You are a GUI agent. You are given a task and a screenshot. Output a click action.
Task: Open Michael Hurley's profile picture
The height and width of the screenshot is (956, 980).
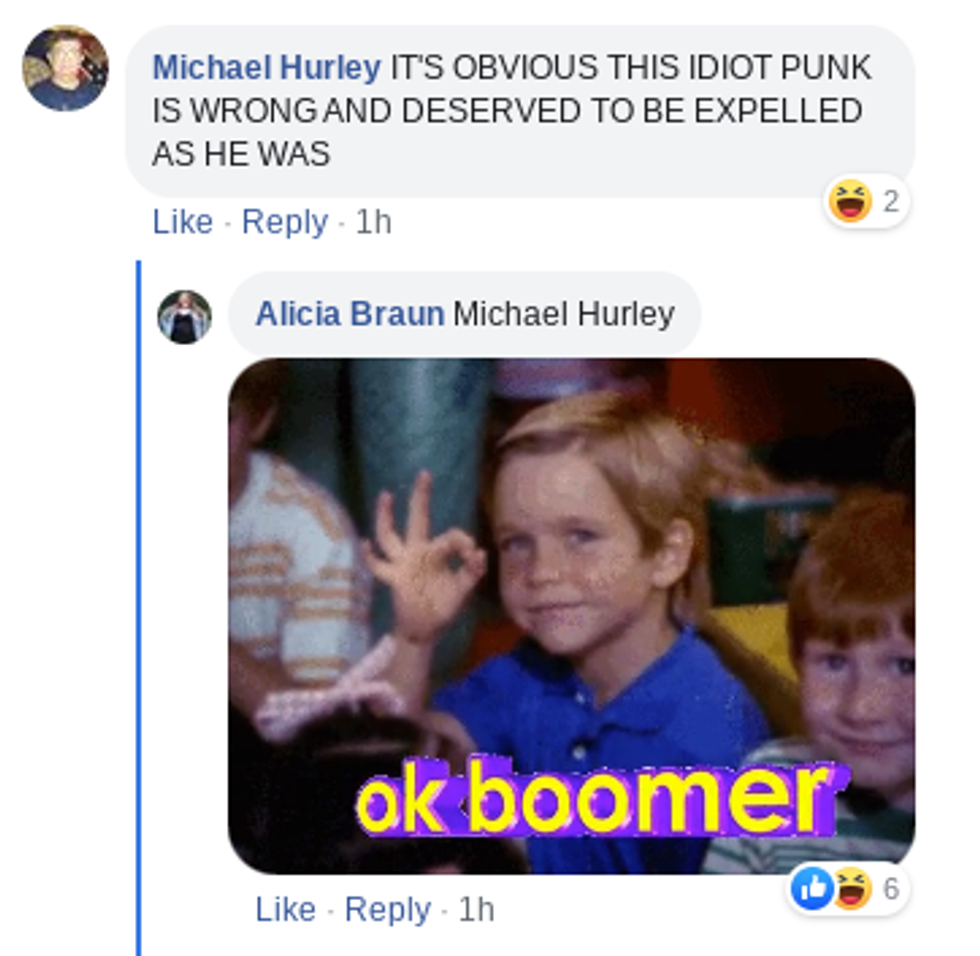click(65, 68)
